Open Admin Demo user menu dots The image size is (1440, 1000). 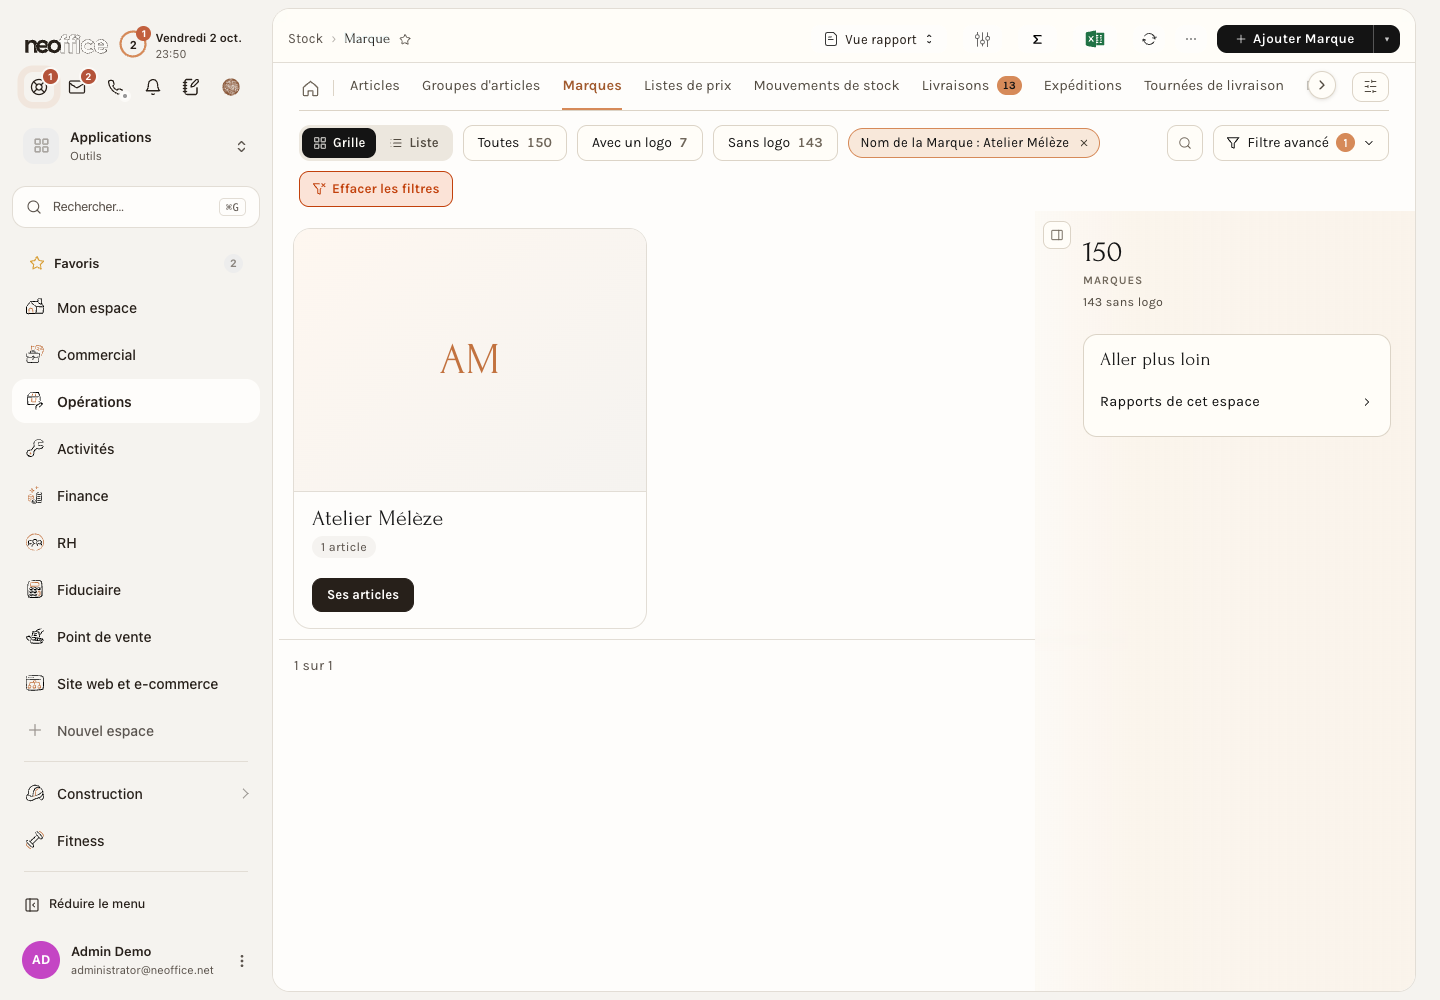242,961
